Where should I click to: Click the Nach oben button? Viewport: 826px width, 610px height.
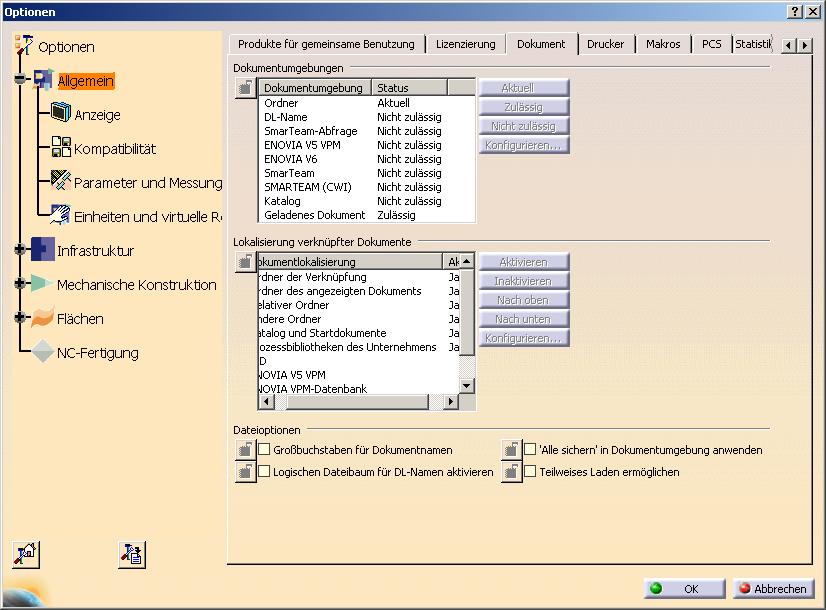pyautogui.click(x=524, y=300)
